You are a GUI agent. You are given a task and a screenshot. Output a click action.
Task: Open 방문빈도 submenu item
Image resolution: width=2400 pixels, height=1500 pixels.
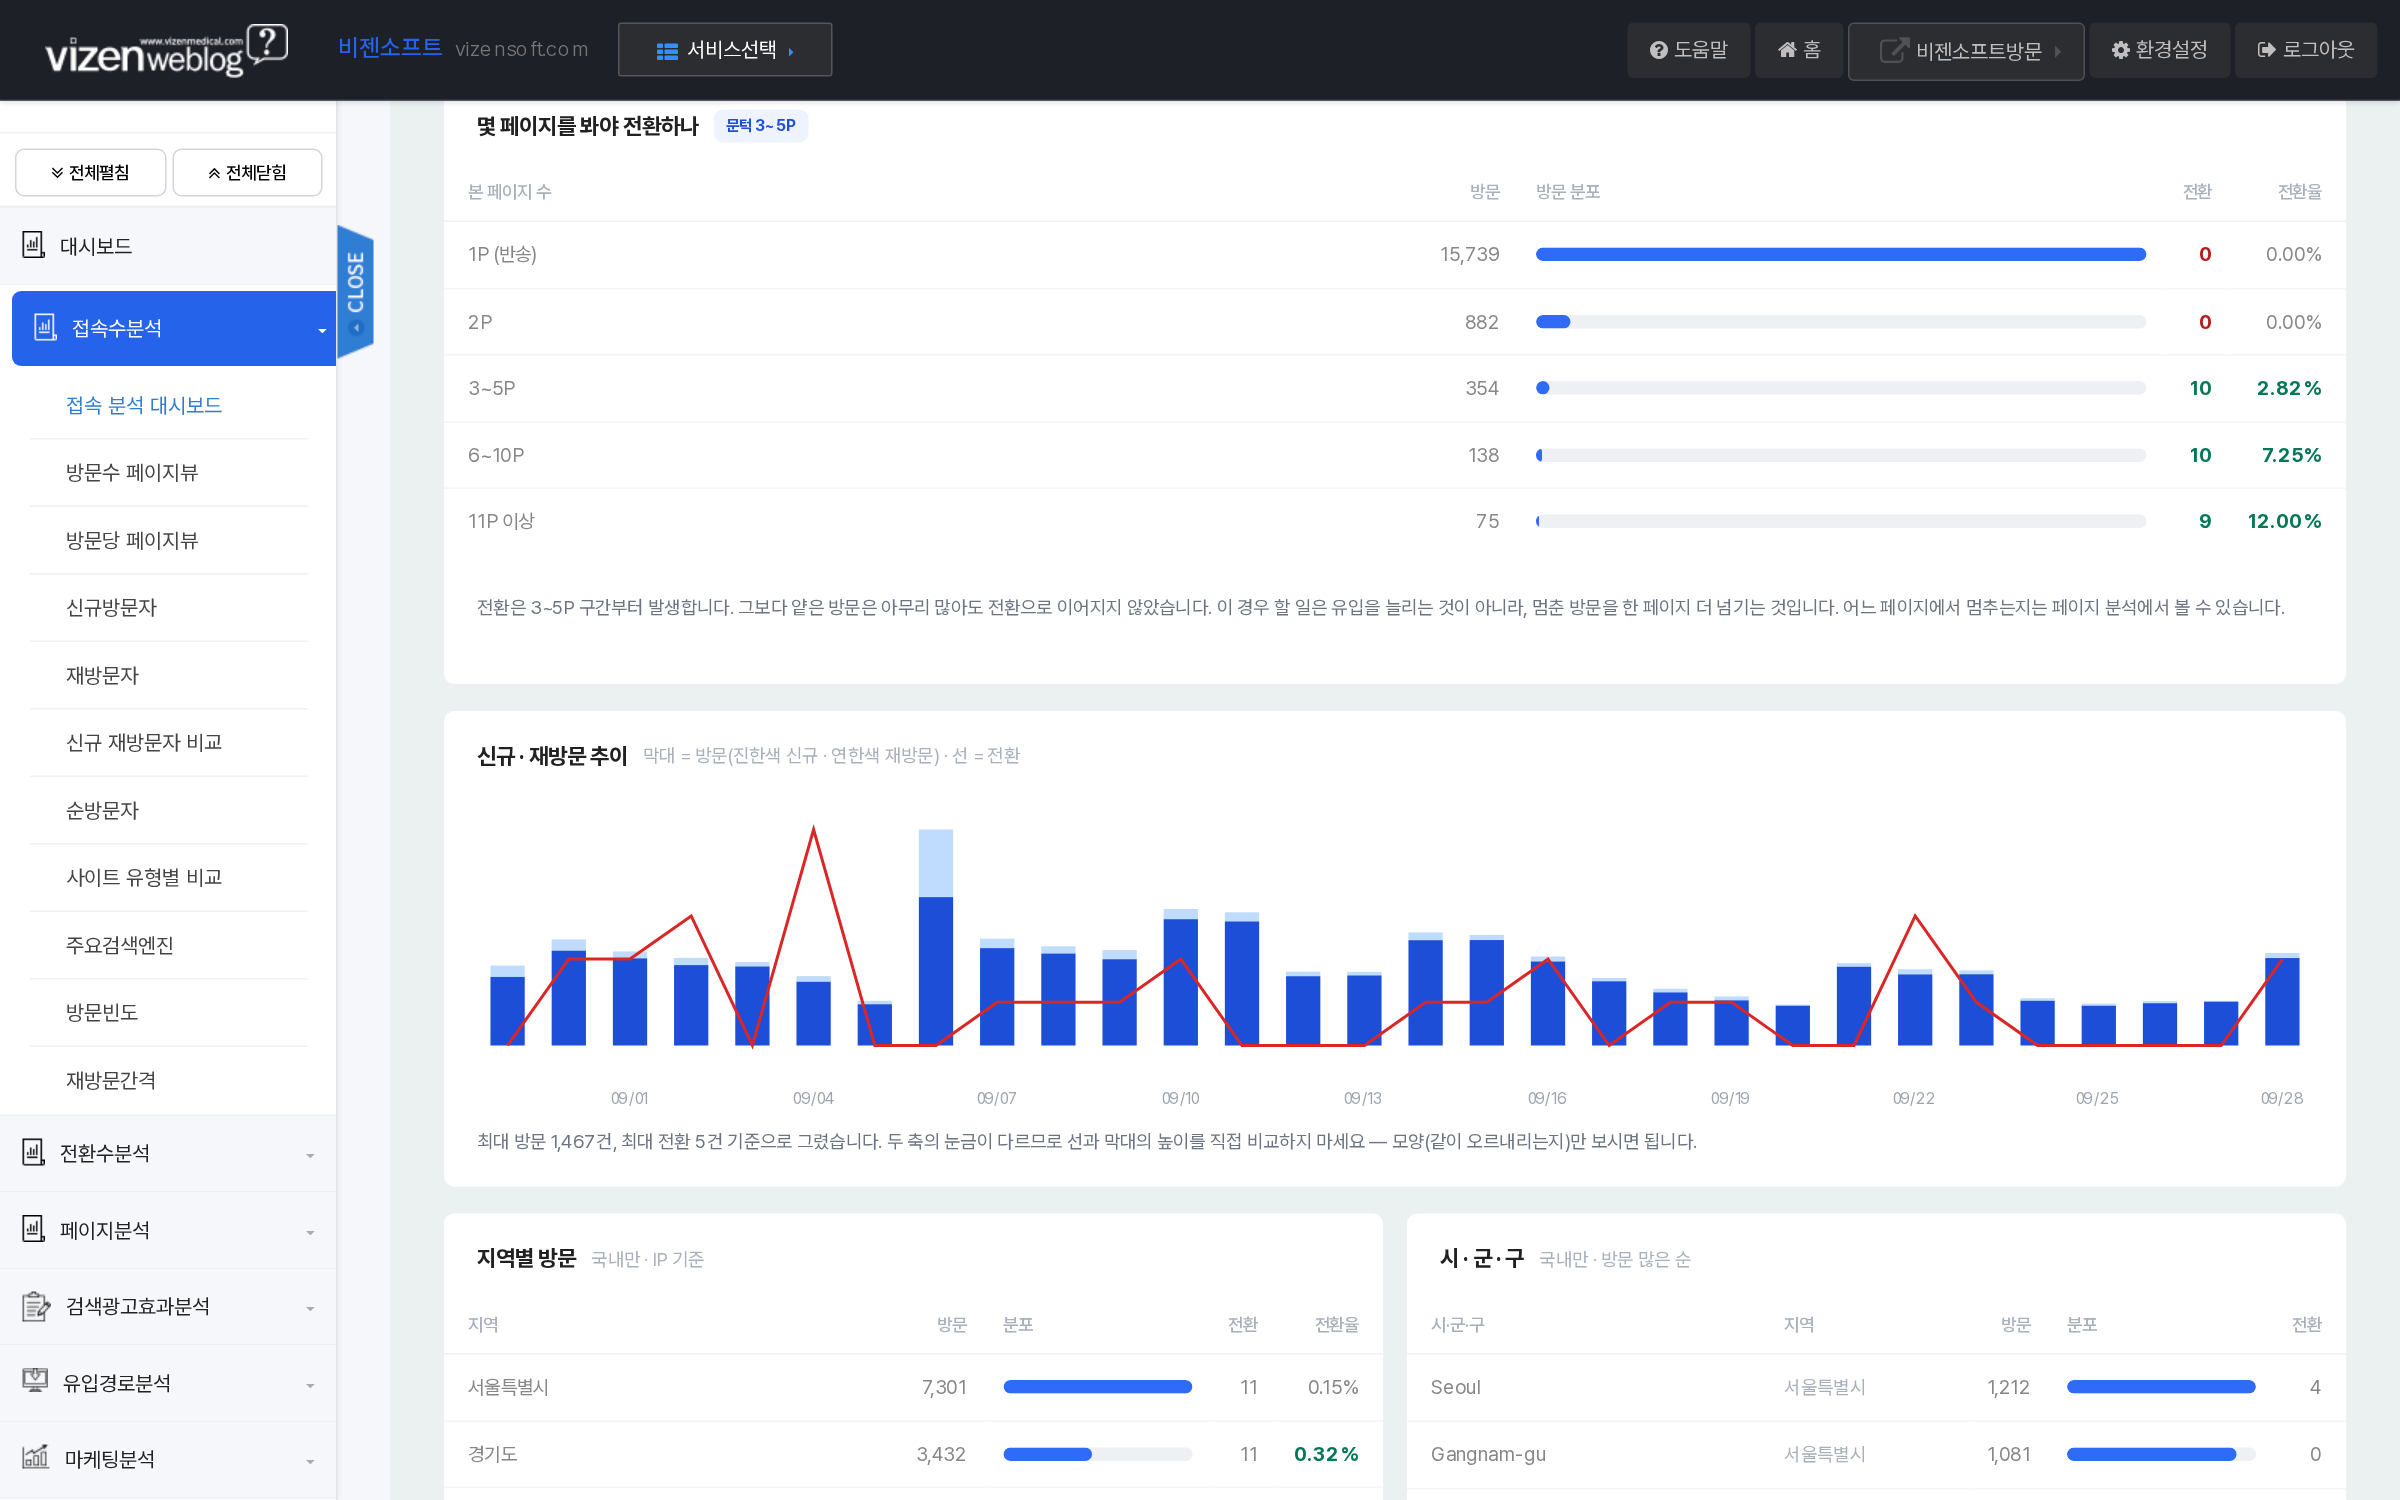[x=102, y=1013]
